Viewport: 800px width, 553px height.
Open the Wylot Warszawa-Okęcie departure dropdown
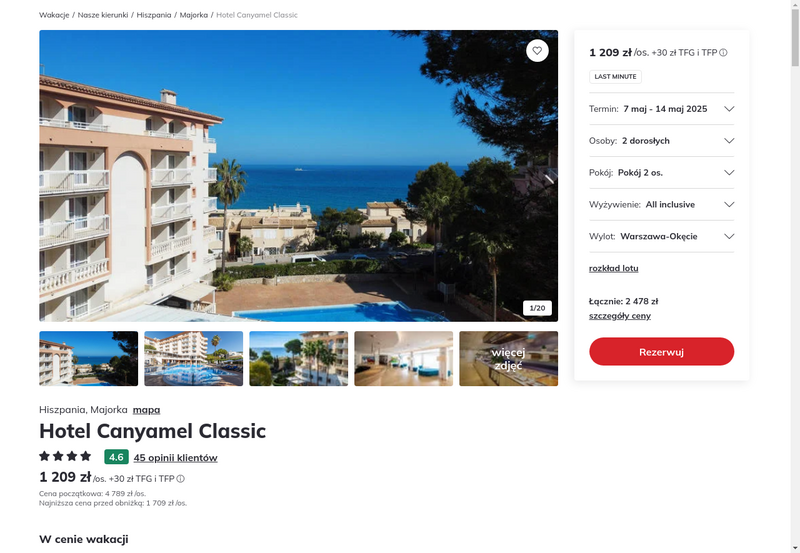(x=661, y=236)
